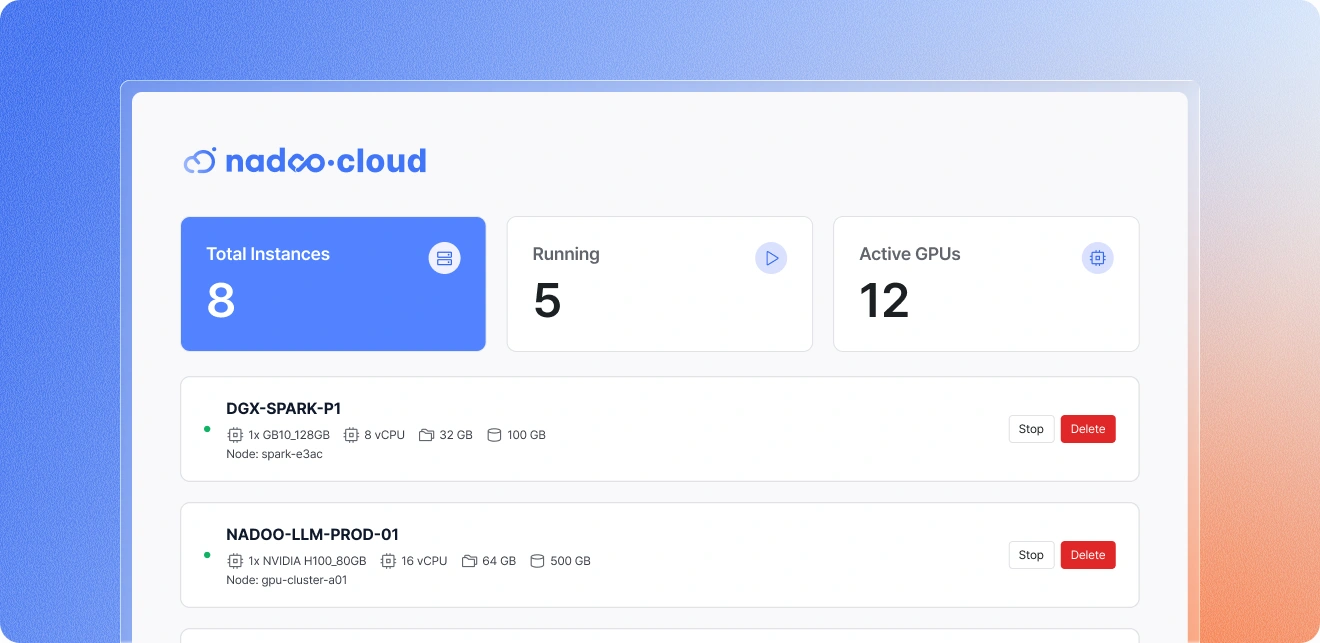Click the green status dot of DGX-SPARK-P1
The width and height of the screenshot is (1320, 643).
[x=207, y=429]
